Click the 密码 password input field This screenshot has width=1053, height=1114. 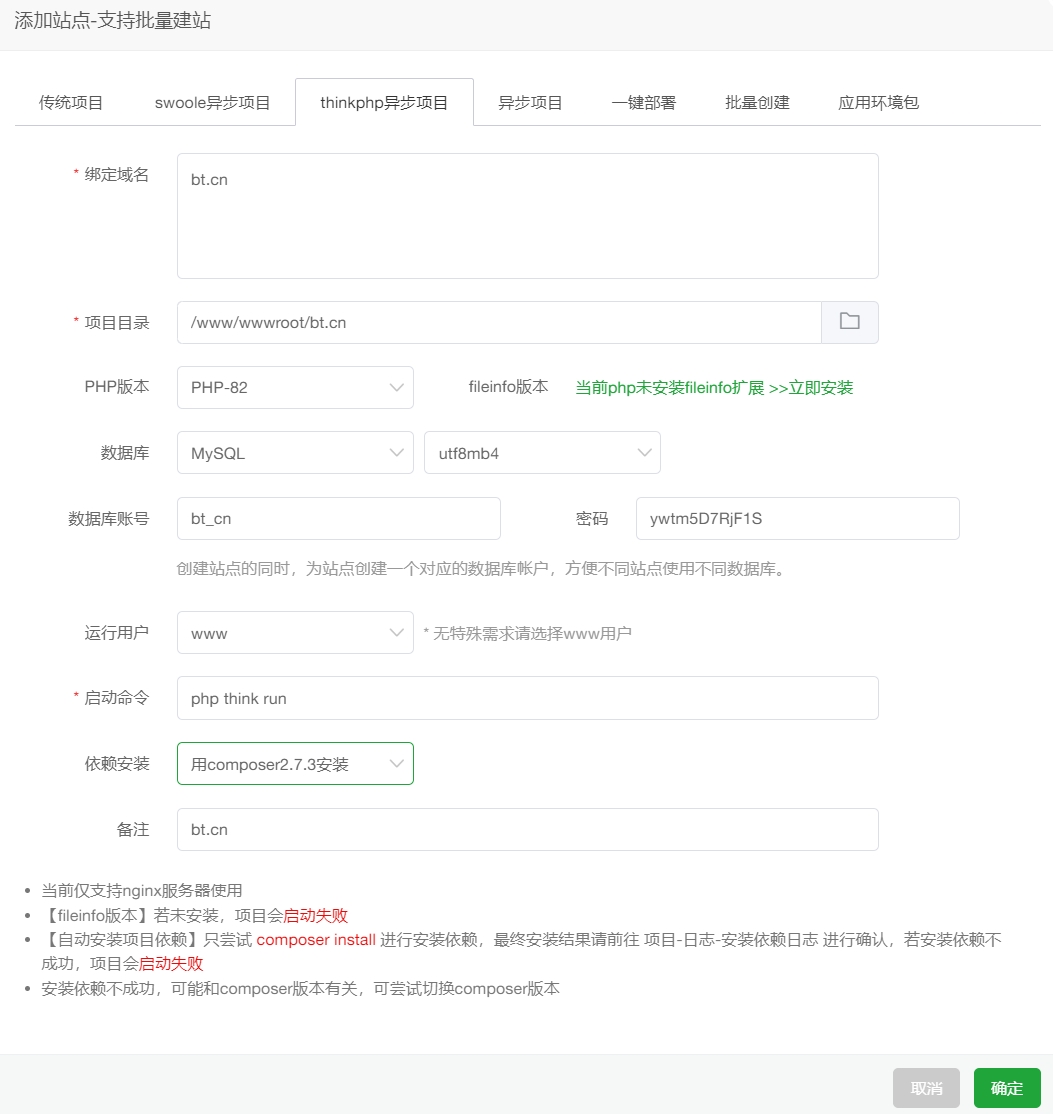coord(797,518)
